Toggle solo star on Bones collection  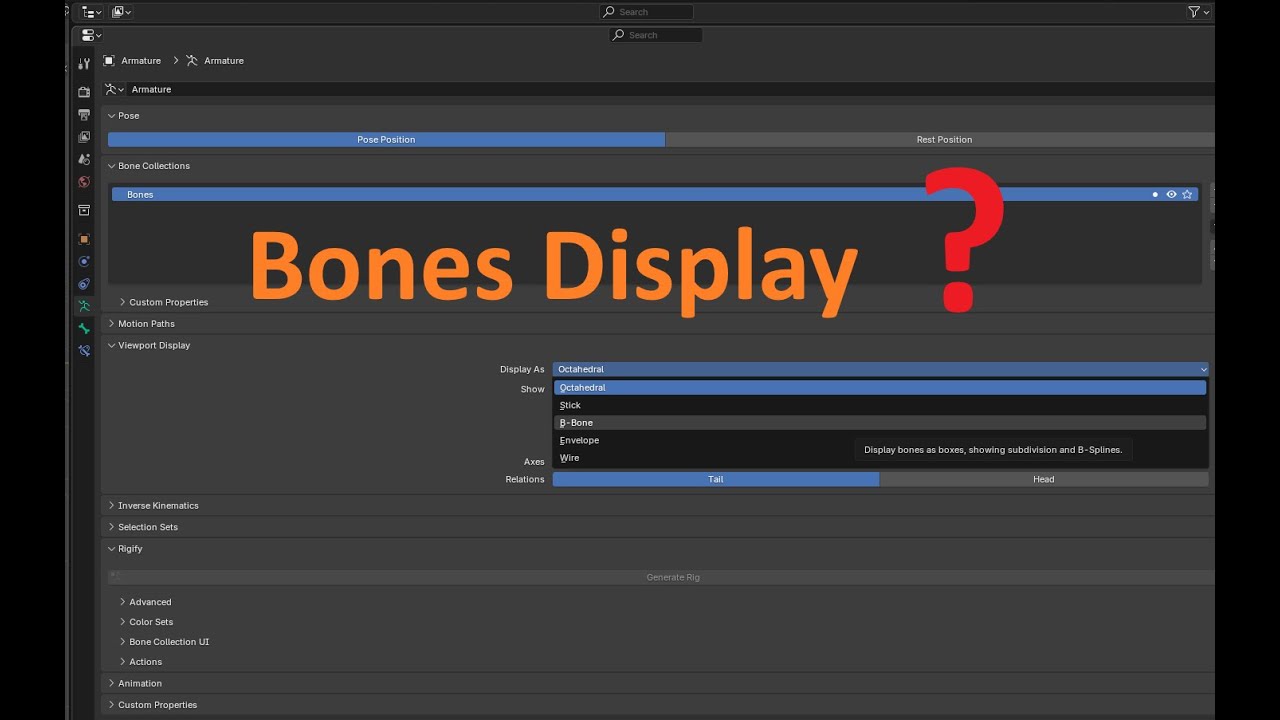1187,195
